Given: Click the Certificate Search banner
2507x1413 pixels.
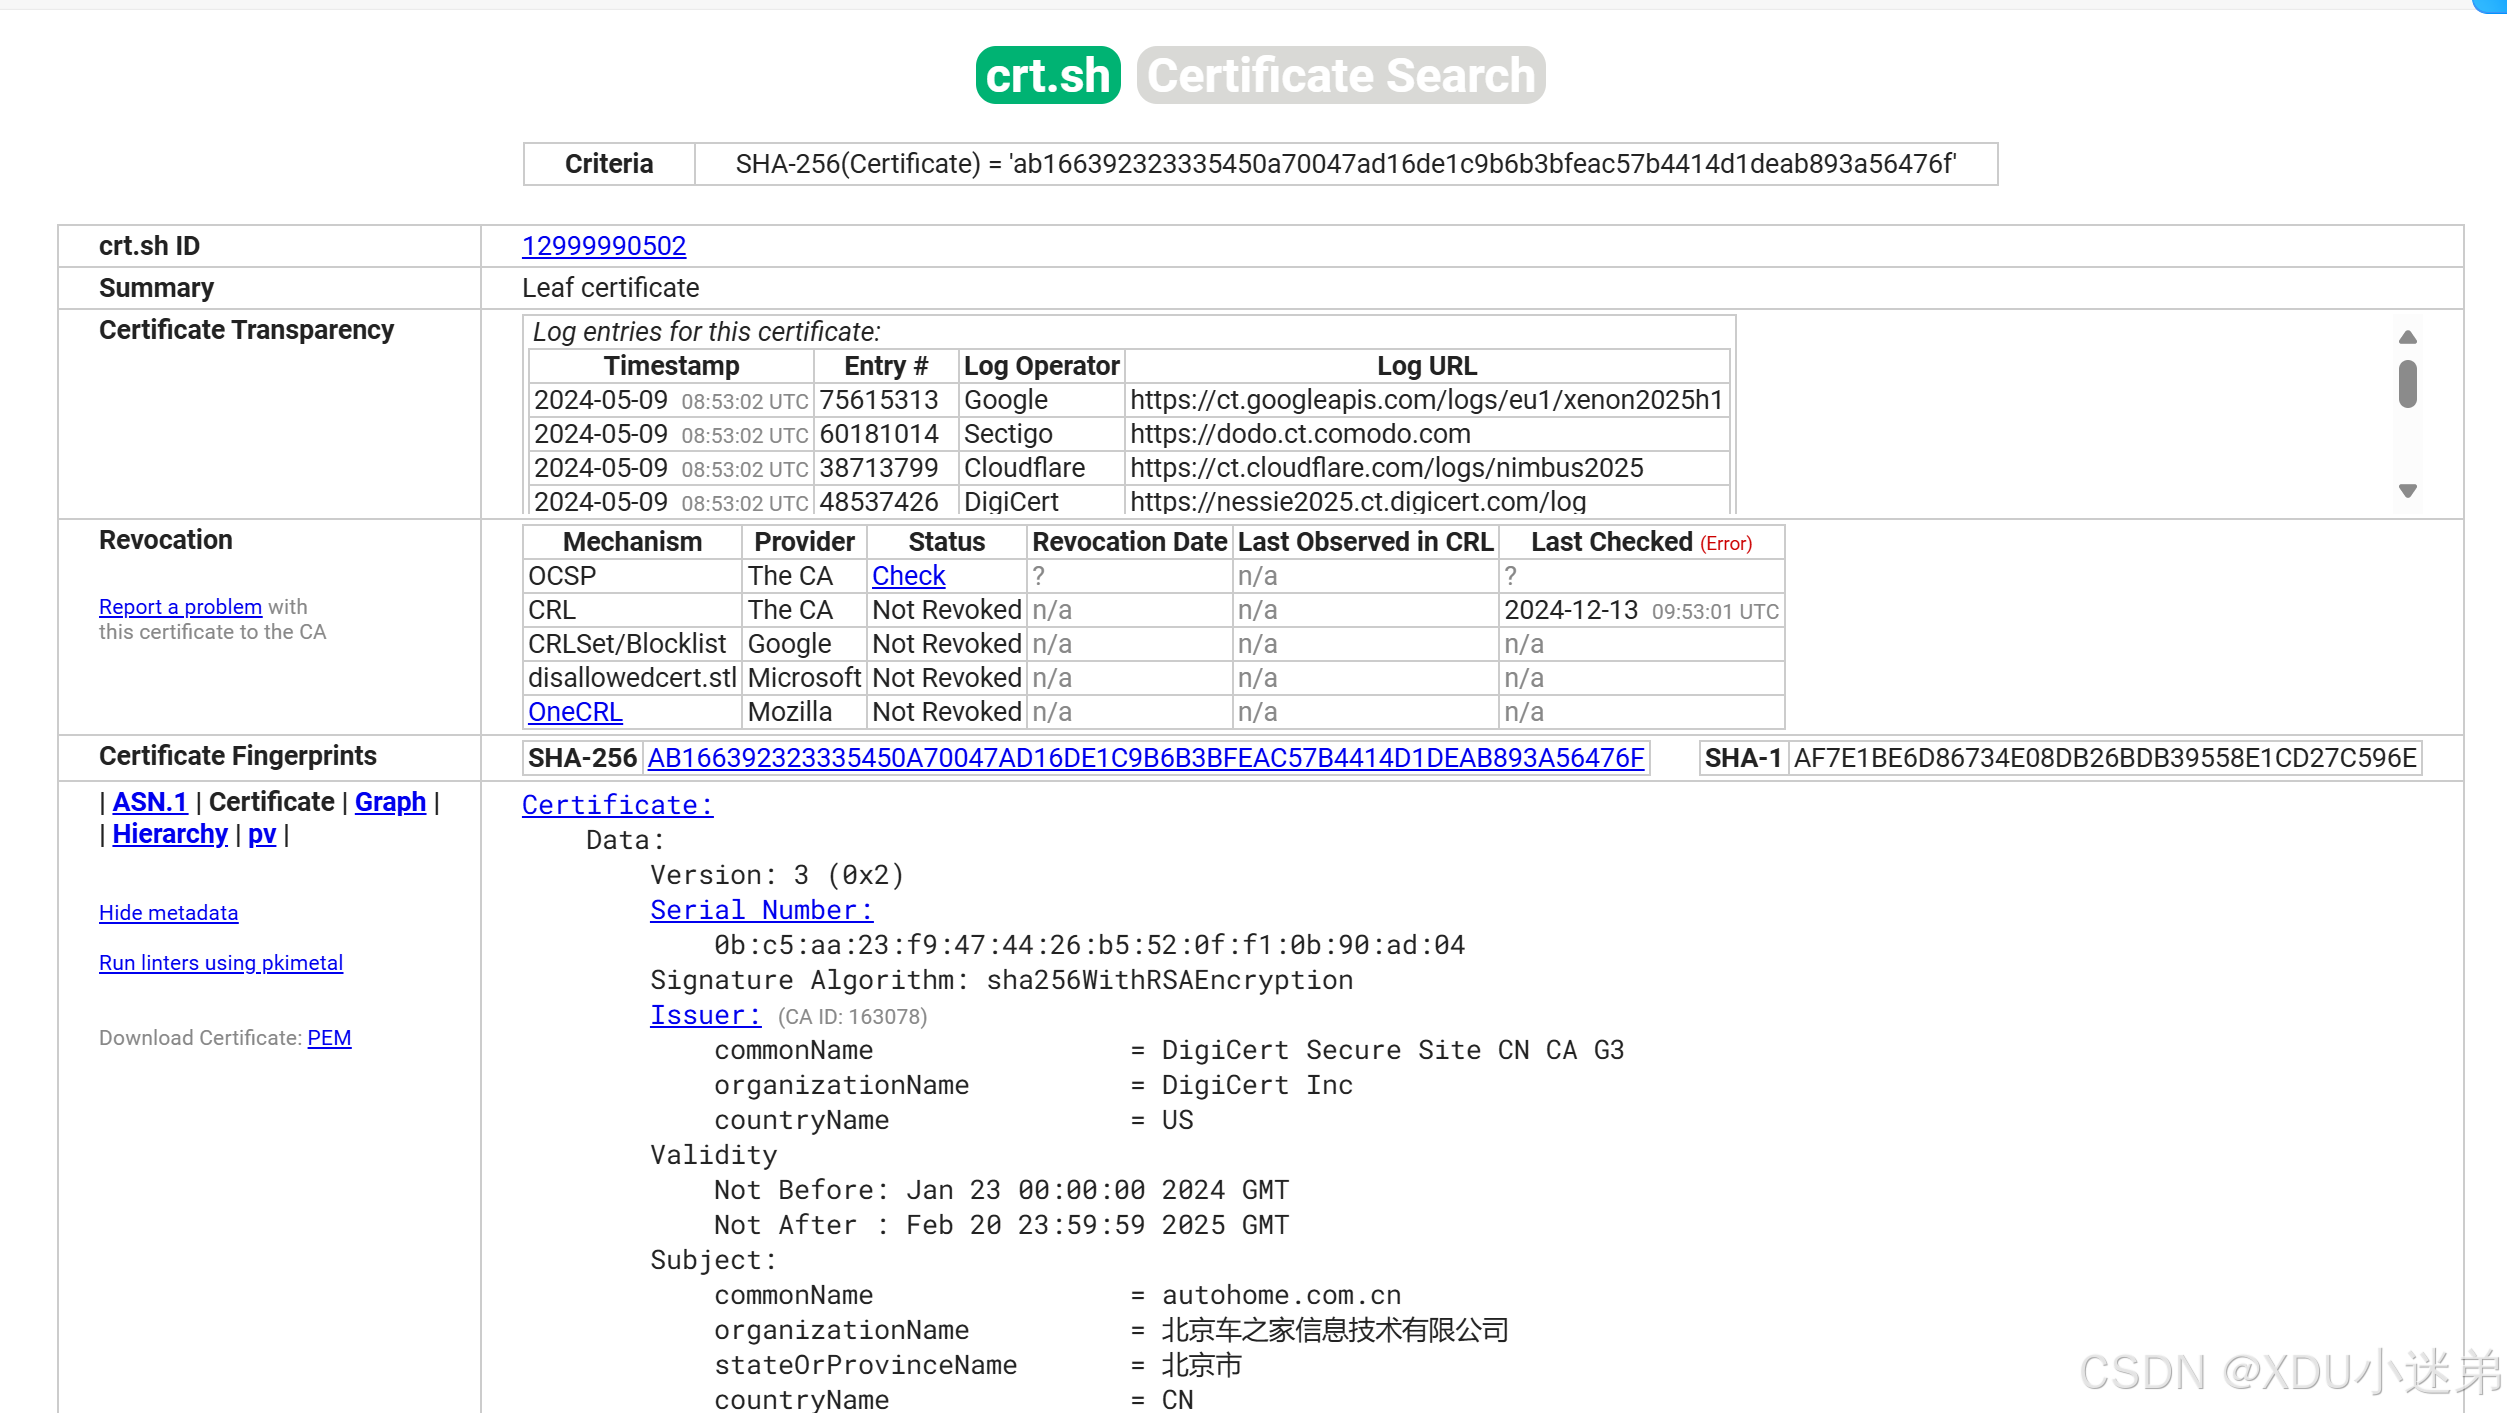Looking at the screenshot, I should click(x=1340, y=75).
